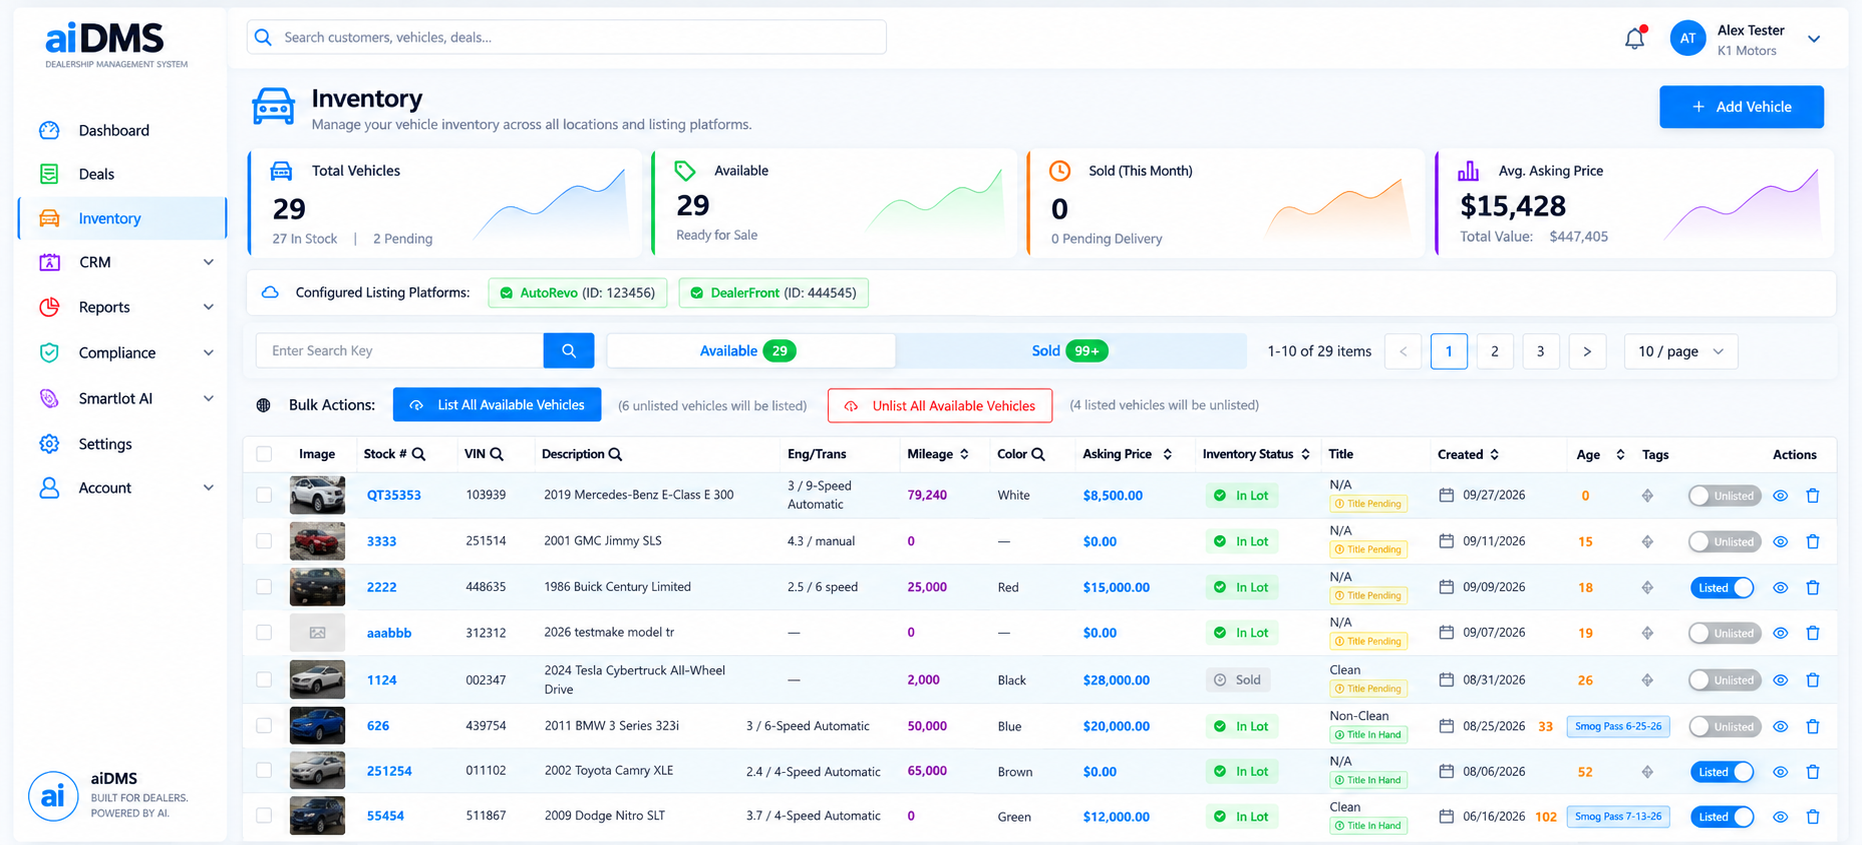Open the 2011 BMW 3 Series thumbnail
Viewport: 1862px width, 845px height.
point(317,726)
